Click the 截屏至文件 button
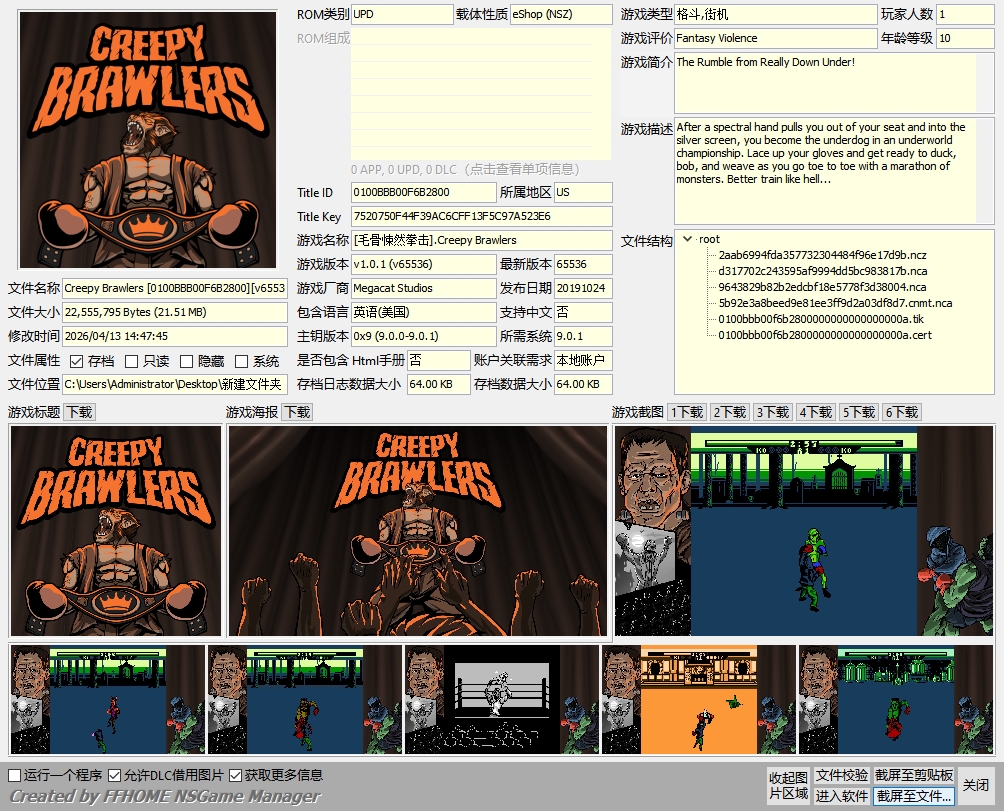1004x811 pixels. 914,796
